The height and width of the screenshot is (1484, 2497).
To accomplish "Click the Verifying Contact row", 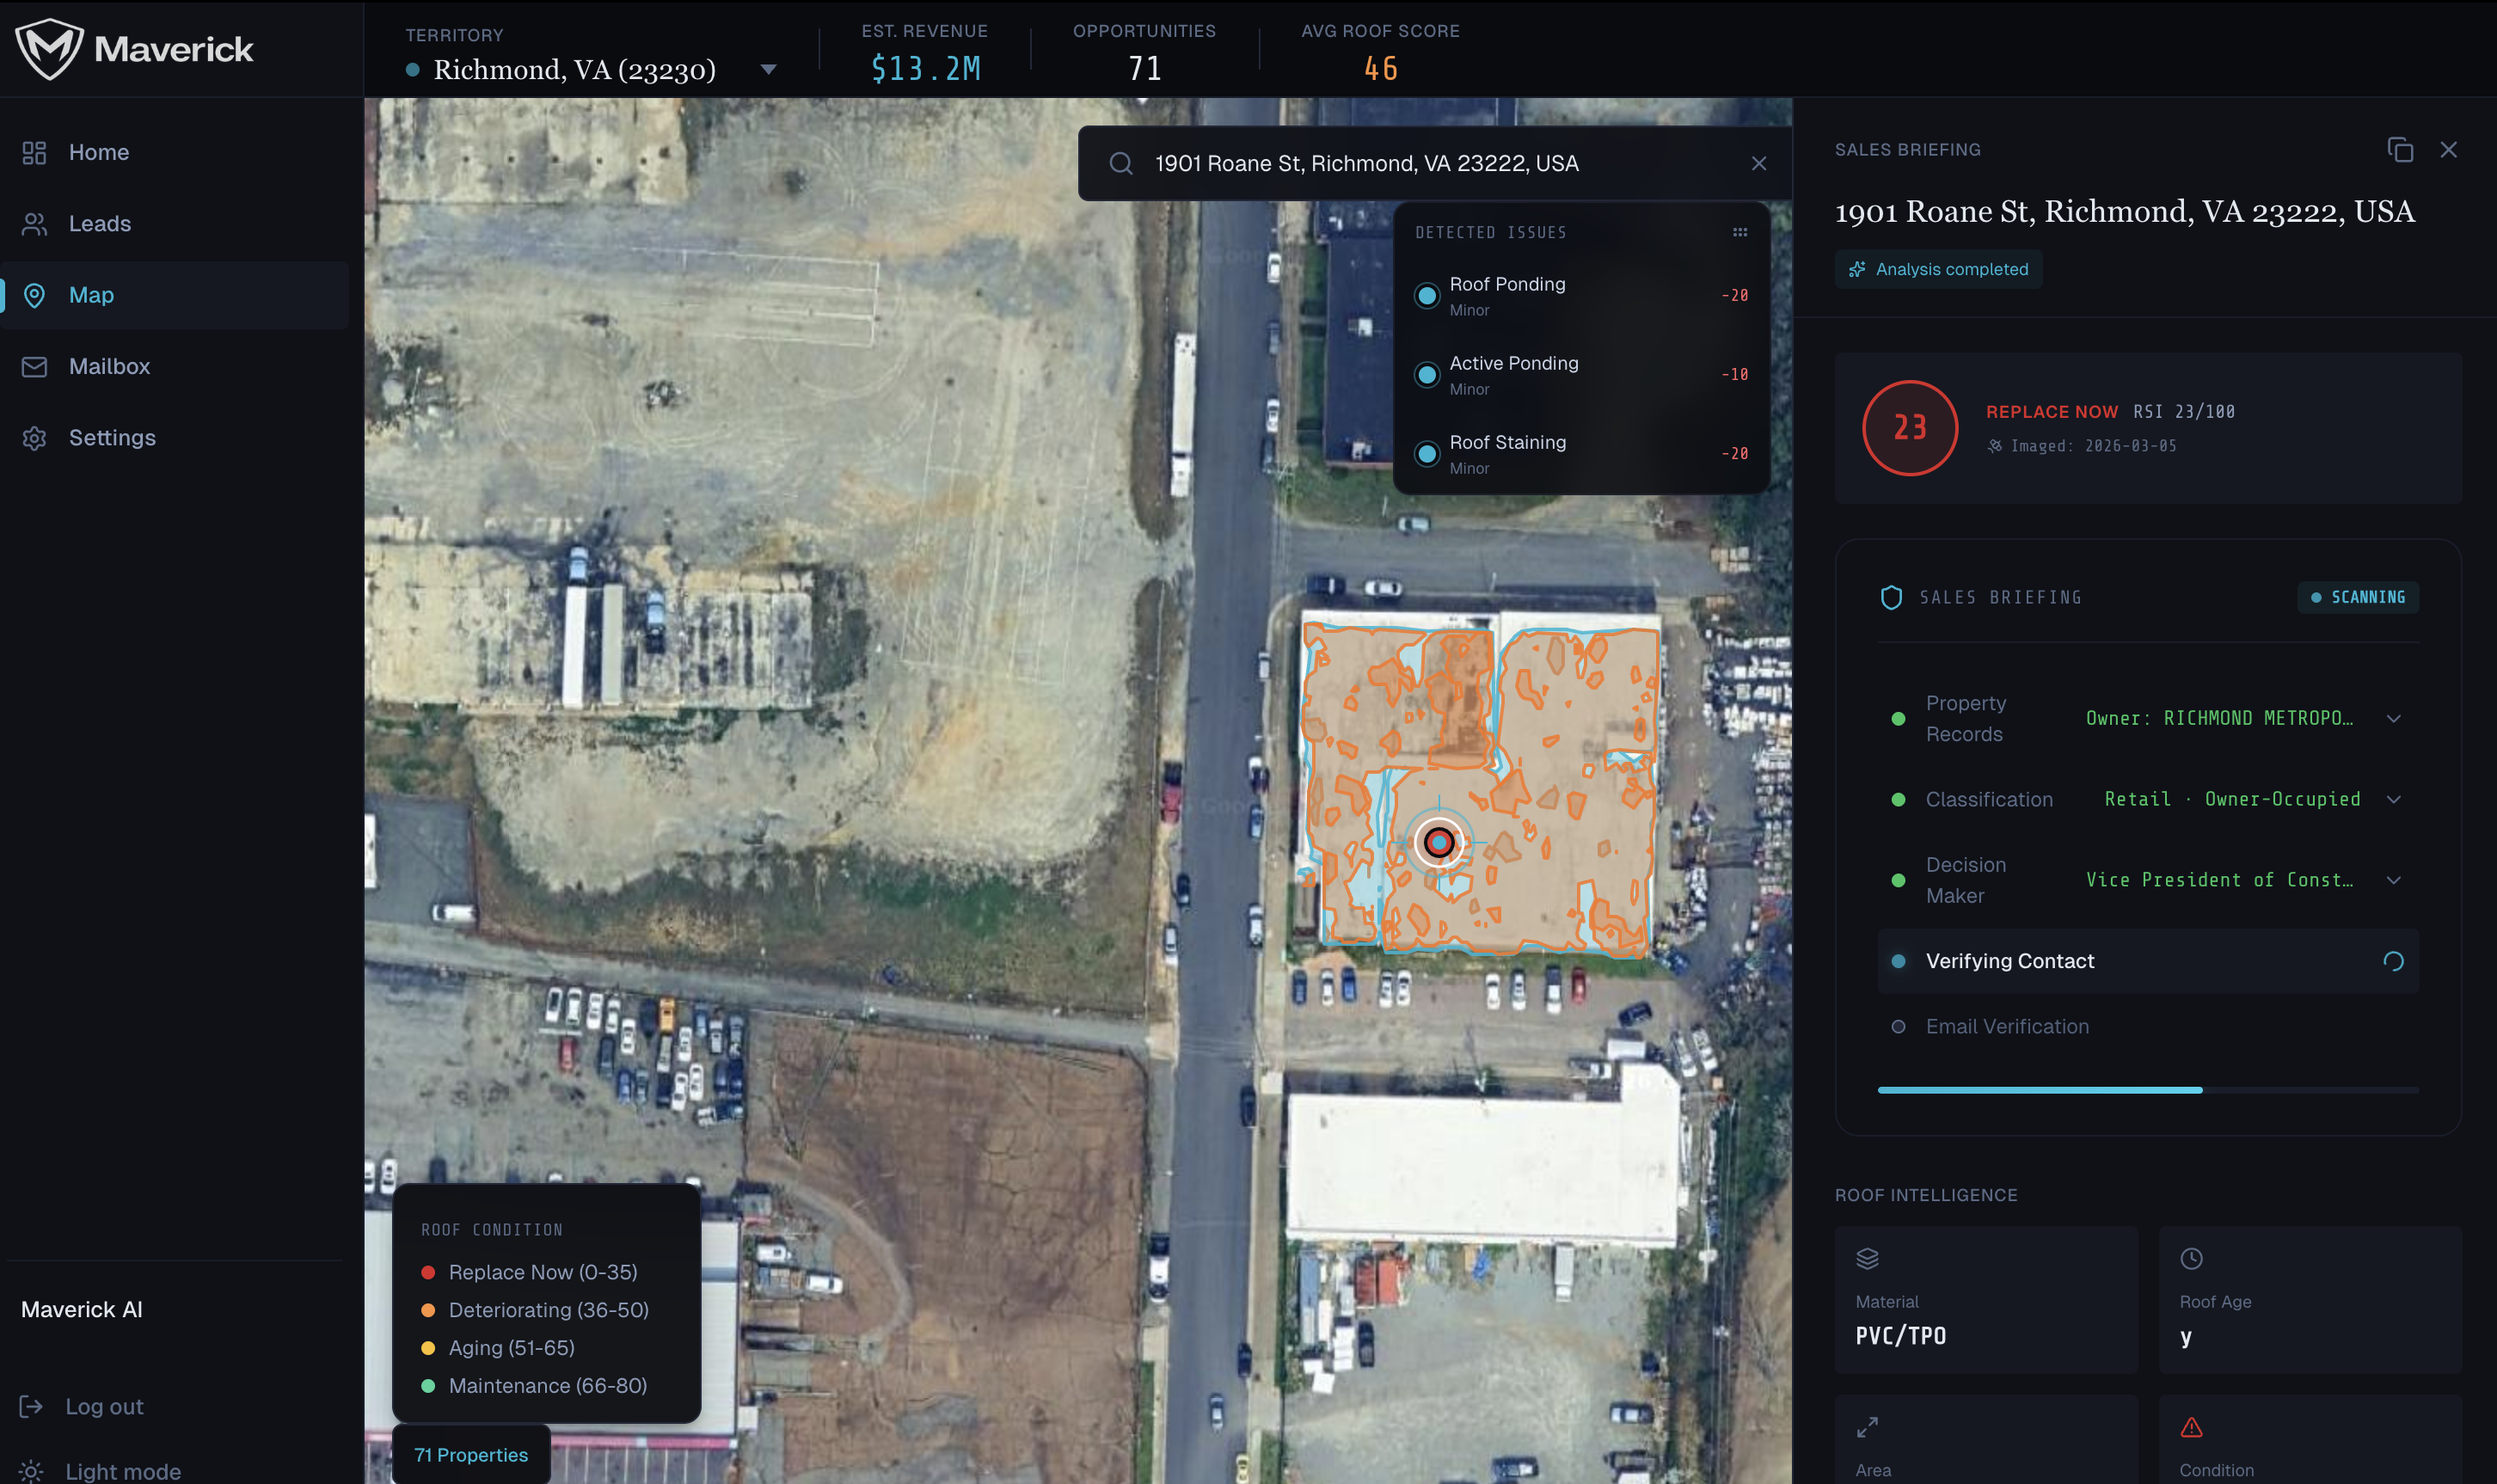I will tap(2147, 961).
